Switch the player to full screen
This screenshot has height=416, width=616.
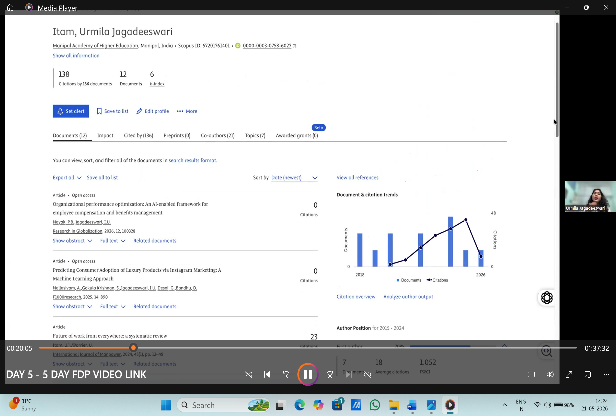pos(569,375)
